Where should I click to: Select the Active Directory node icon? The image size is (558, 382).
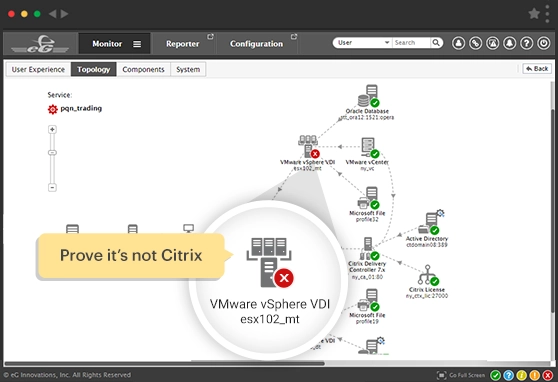pyautogui.click(x=431, y=223)
